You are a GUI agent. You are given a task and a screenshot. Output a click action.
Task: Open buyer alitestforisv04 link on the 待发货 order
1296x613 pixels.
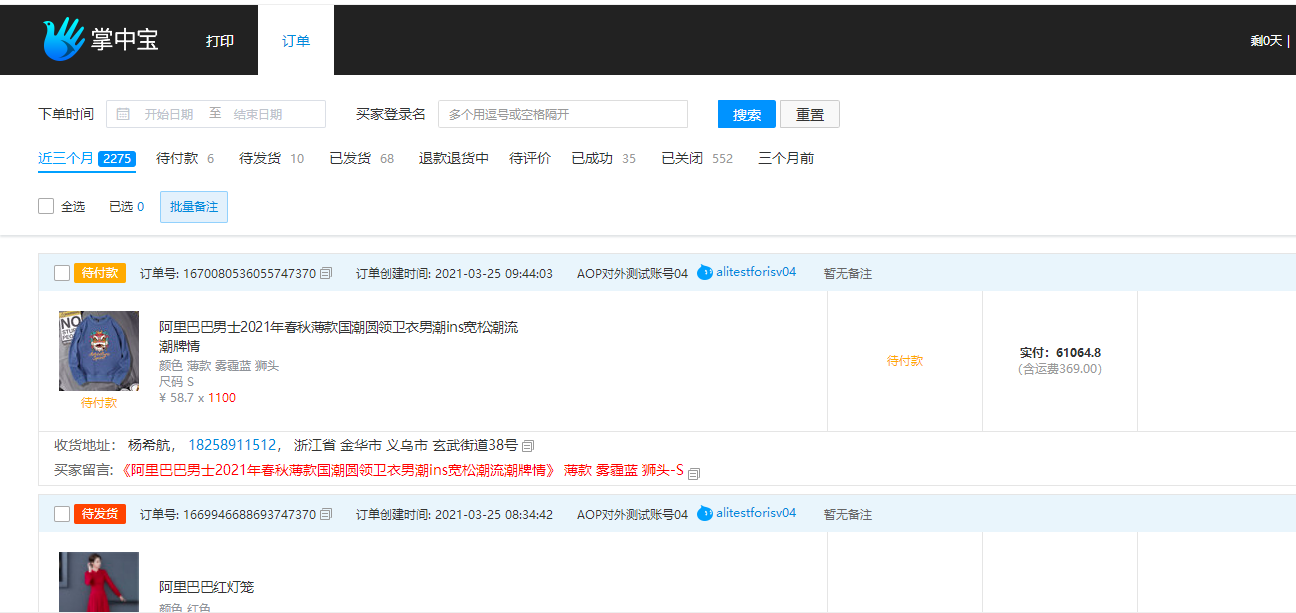pos(756,513)
